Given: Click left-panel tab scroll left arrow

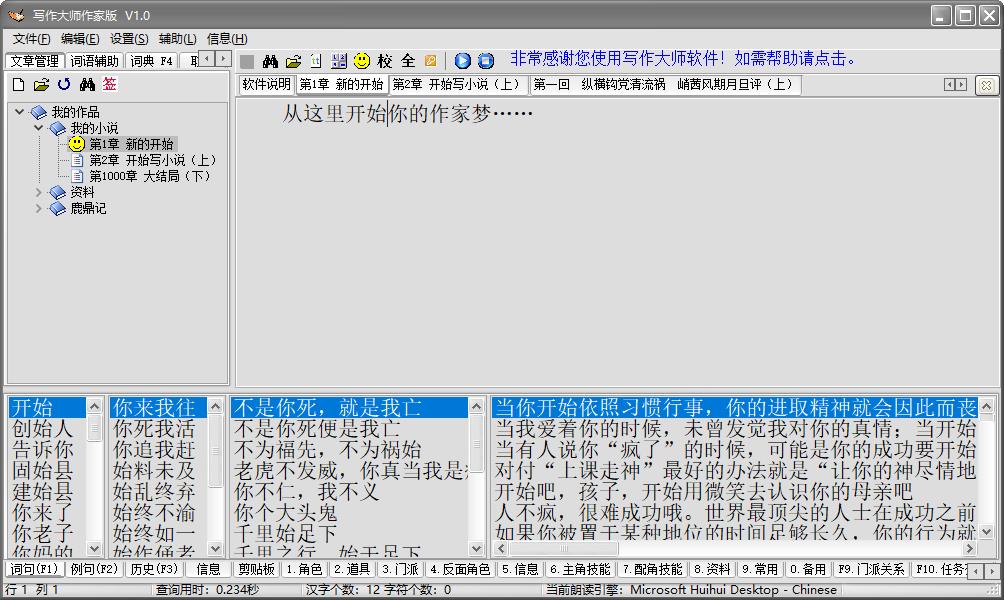Looking at the screenshot, I should coord(207,59).
